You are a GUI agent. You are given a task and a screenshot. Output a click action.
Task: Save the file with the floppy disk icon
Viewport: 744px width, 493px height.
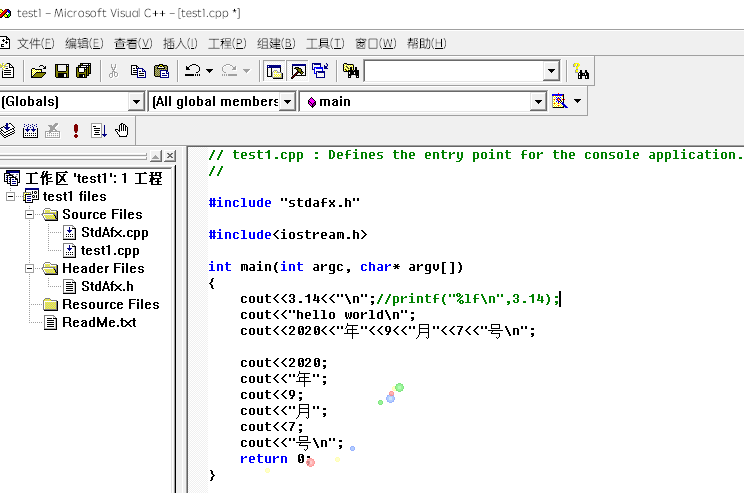(x=62, y=71)
